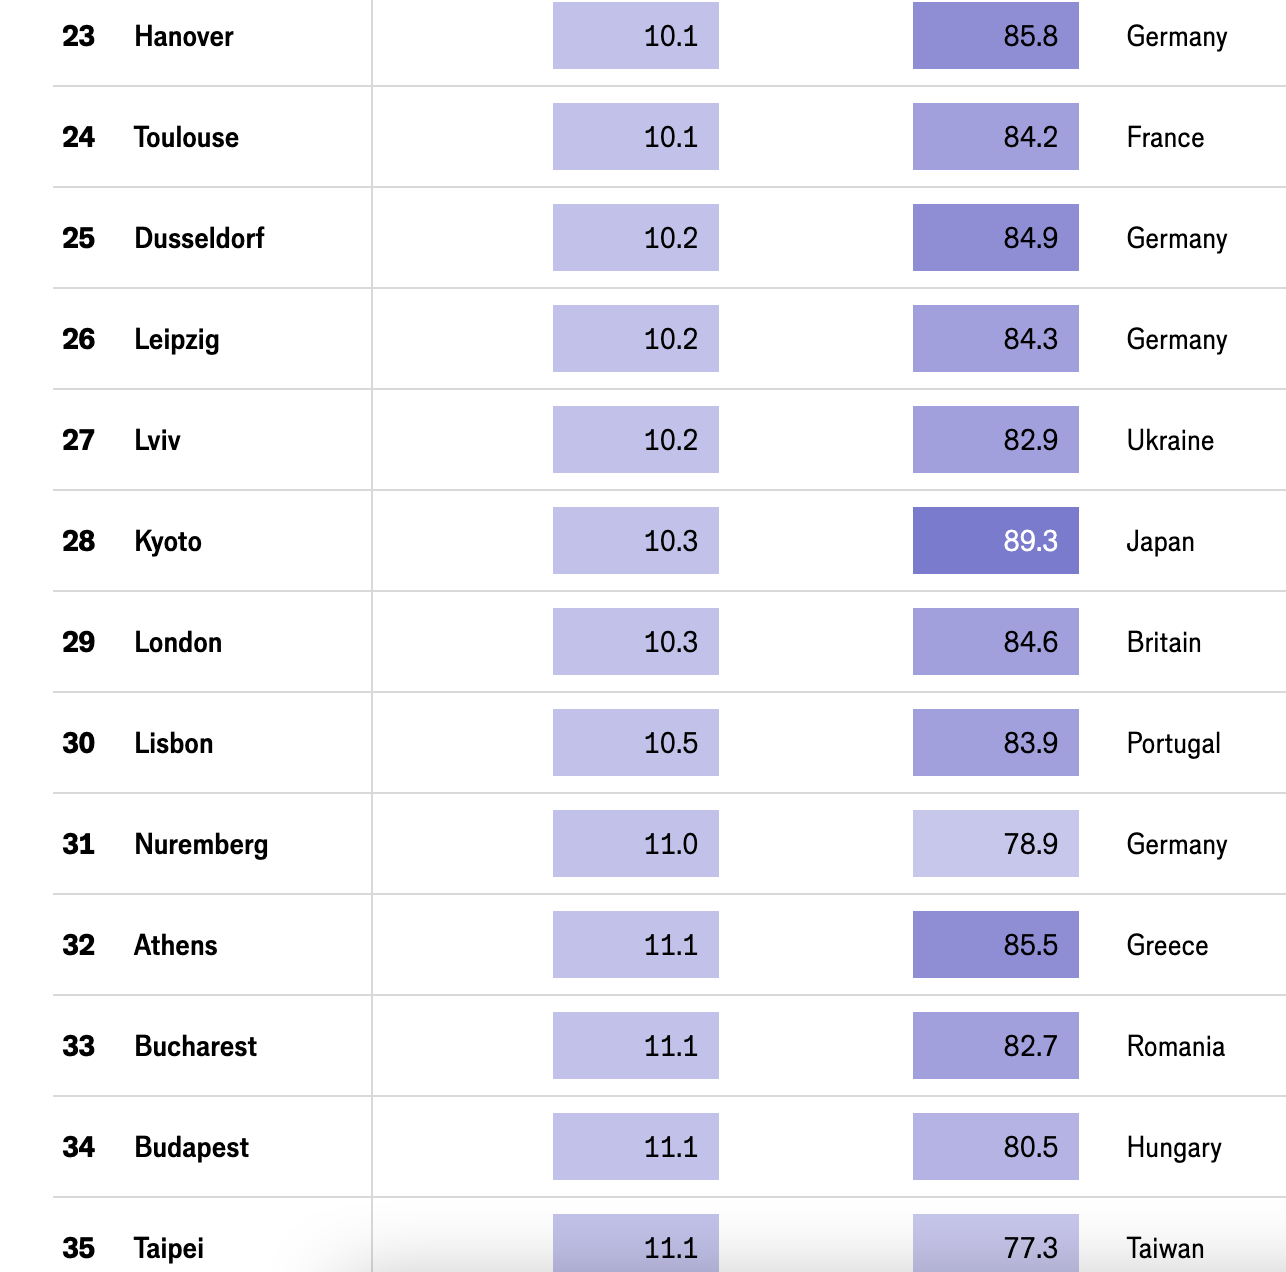Click Kyoto's dark 89.3 score cell

pos(996,541)
